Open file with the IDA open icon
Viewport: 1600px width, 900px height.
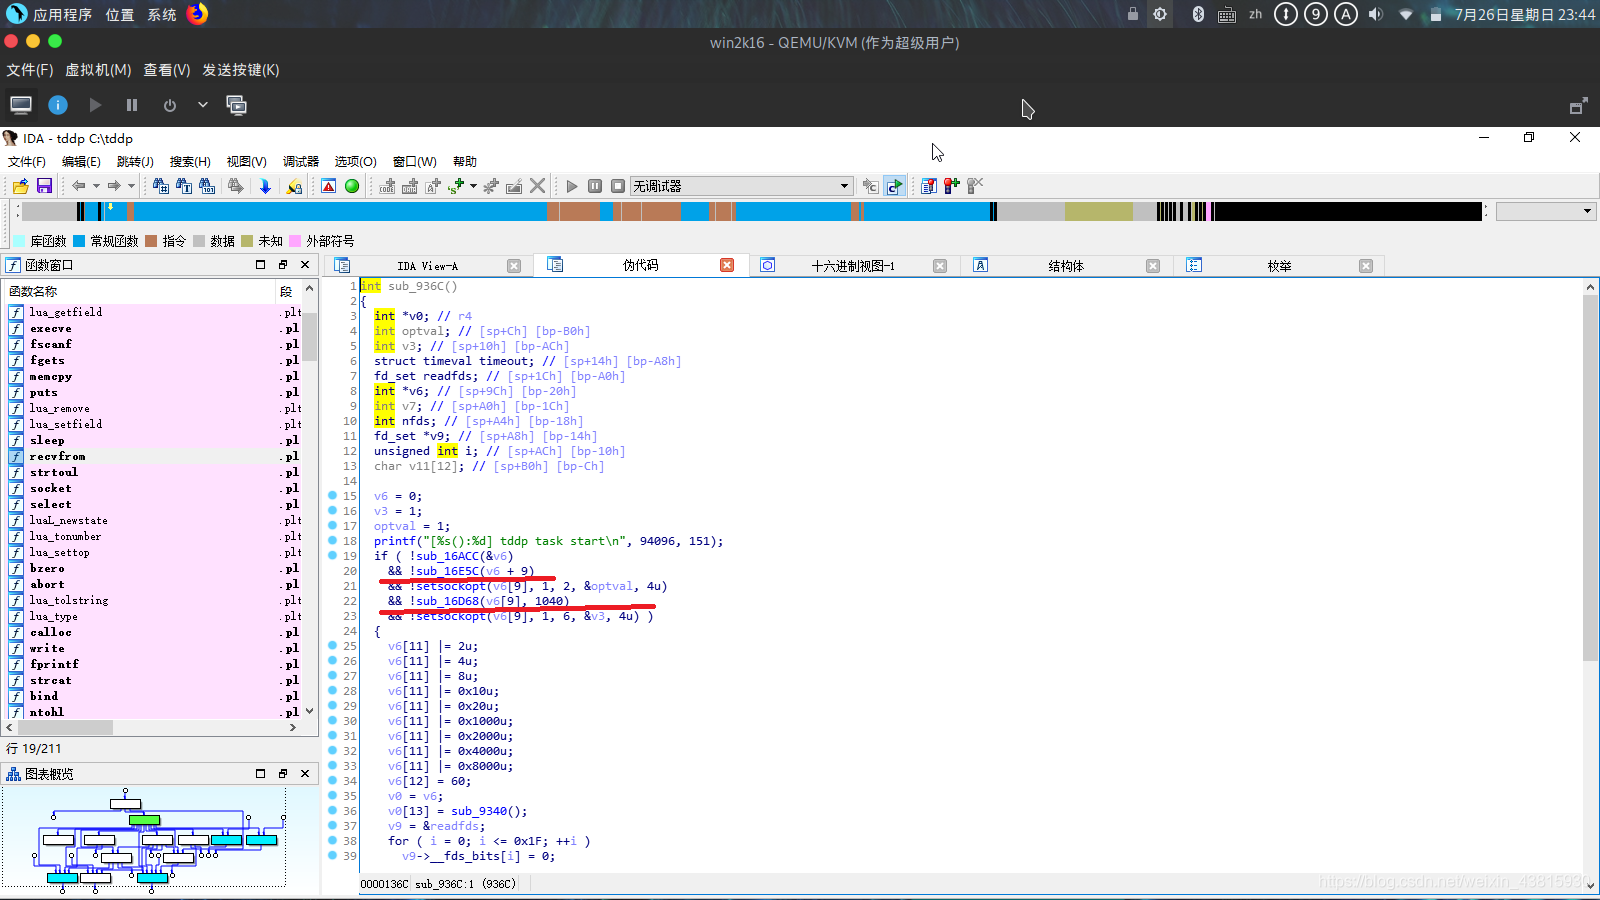20,186
